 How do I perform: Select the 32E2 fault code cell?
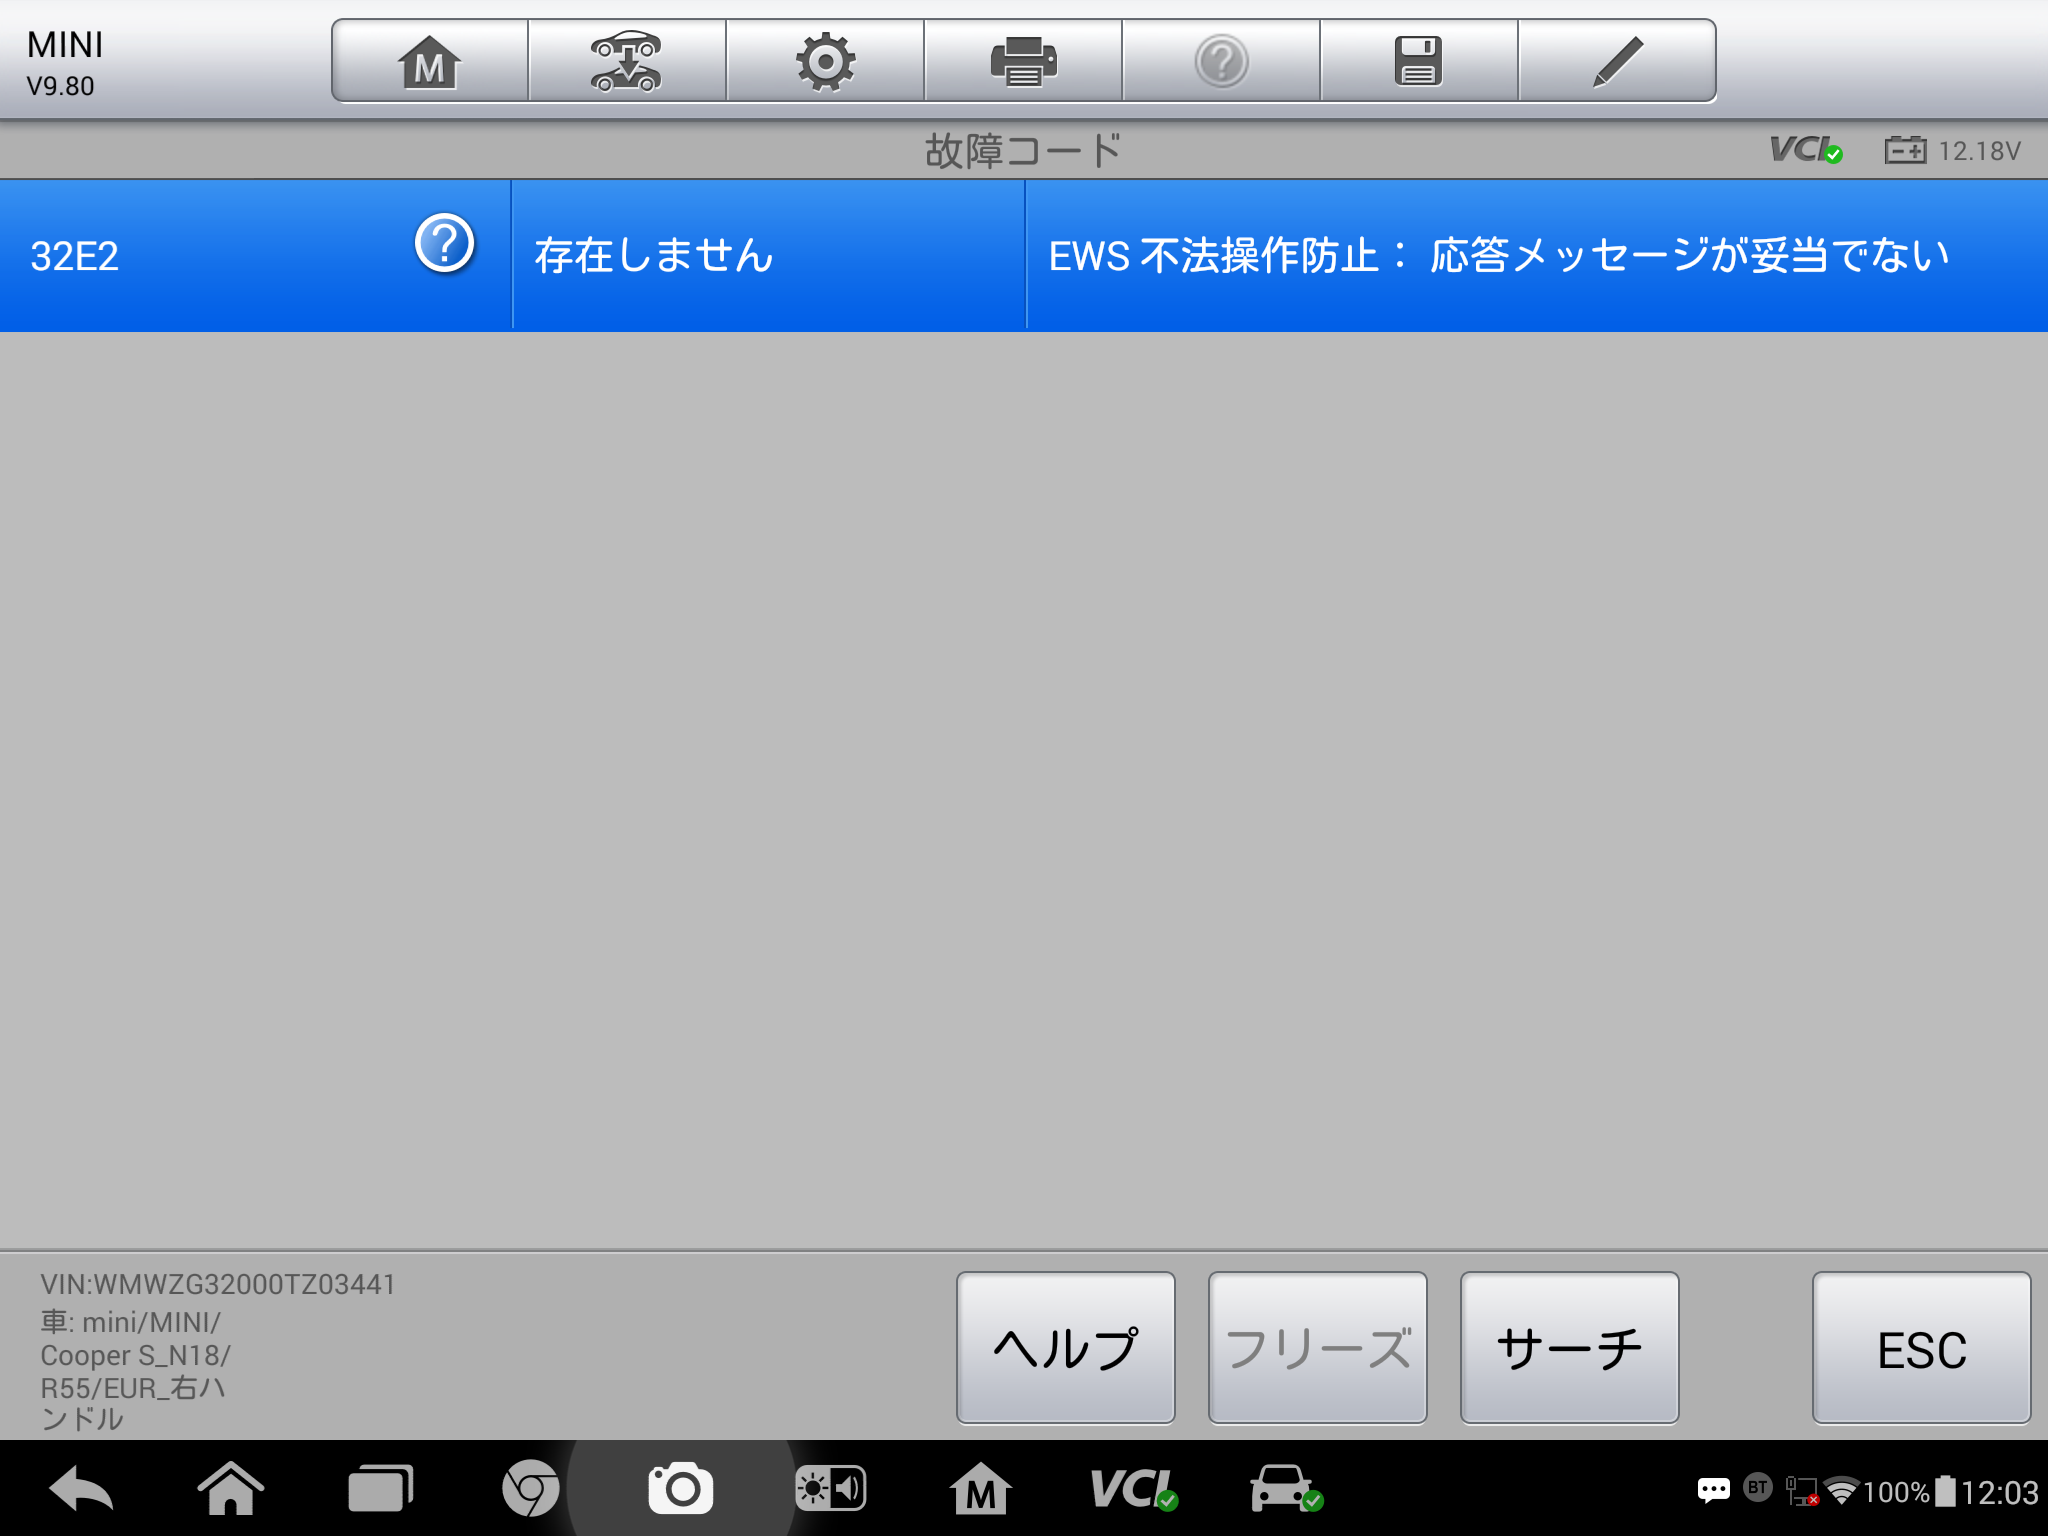pos(255,256)
